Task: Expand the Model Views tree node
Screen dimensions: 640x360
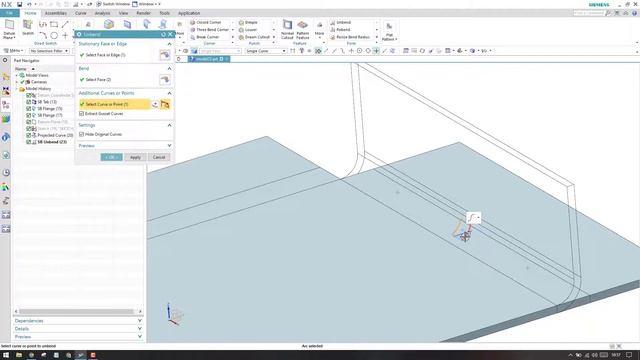Action: pyautogui.click(x=17, y=76)
